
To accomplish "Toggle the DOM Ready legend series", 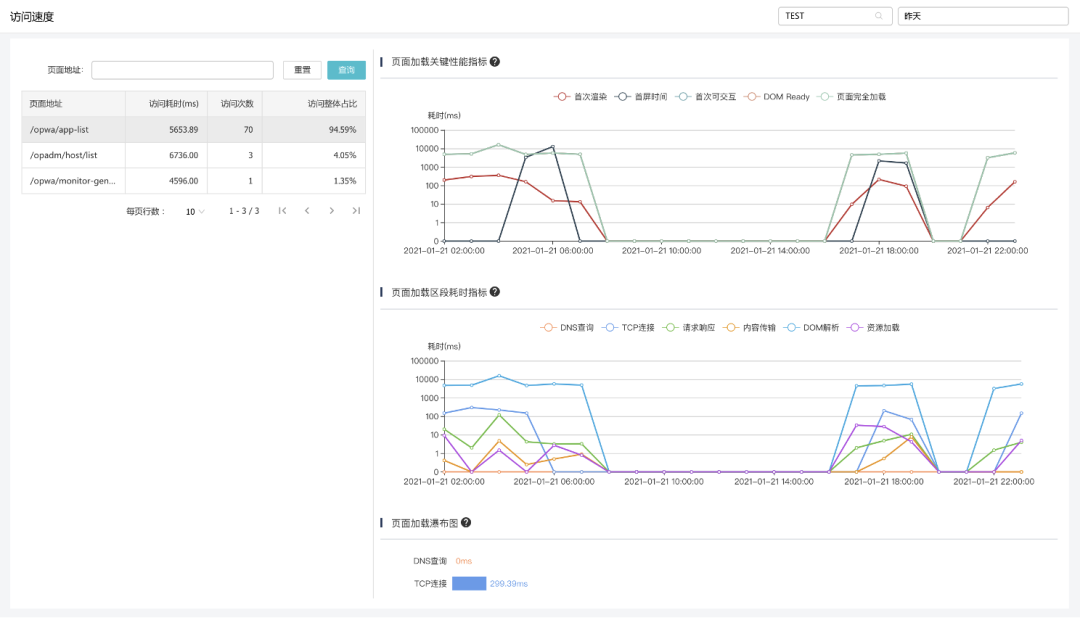I will [777, 96].
